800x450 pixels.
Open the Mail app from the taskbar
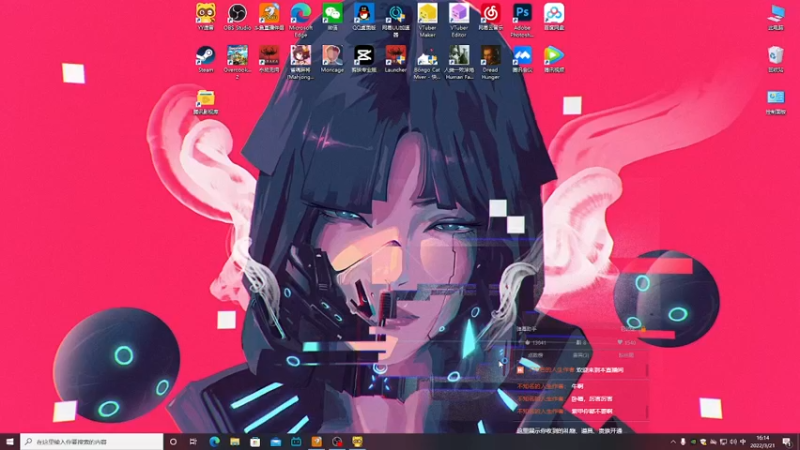click(x=276, y=441)
